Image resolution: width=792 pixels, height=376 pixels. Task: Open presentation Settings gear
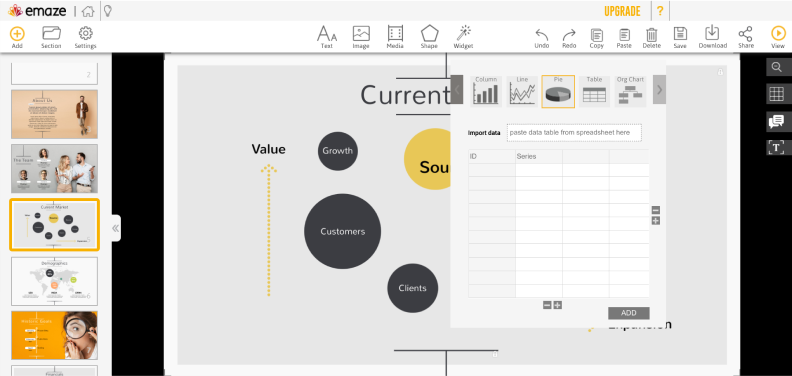tap(85, 37)
